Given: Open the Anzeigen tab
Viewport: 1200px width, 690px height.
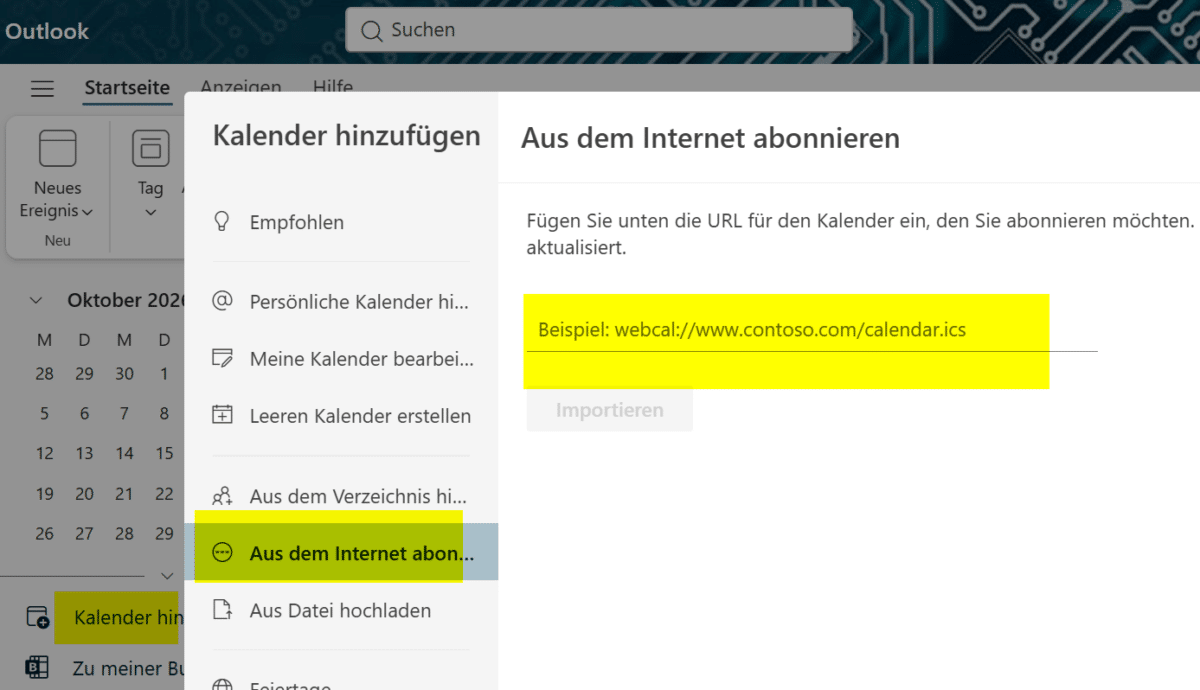Looking at the screenshot, I should pos(241,88).
